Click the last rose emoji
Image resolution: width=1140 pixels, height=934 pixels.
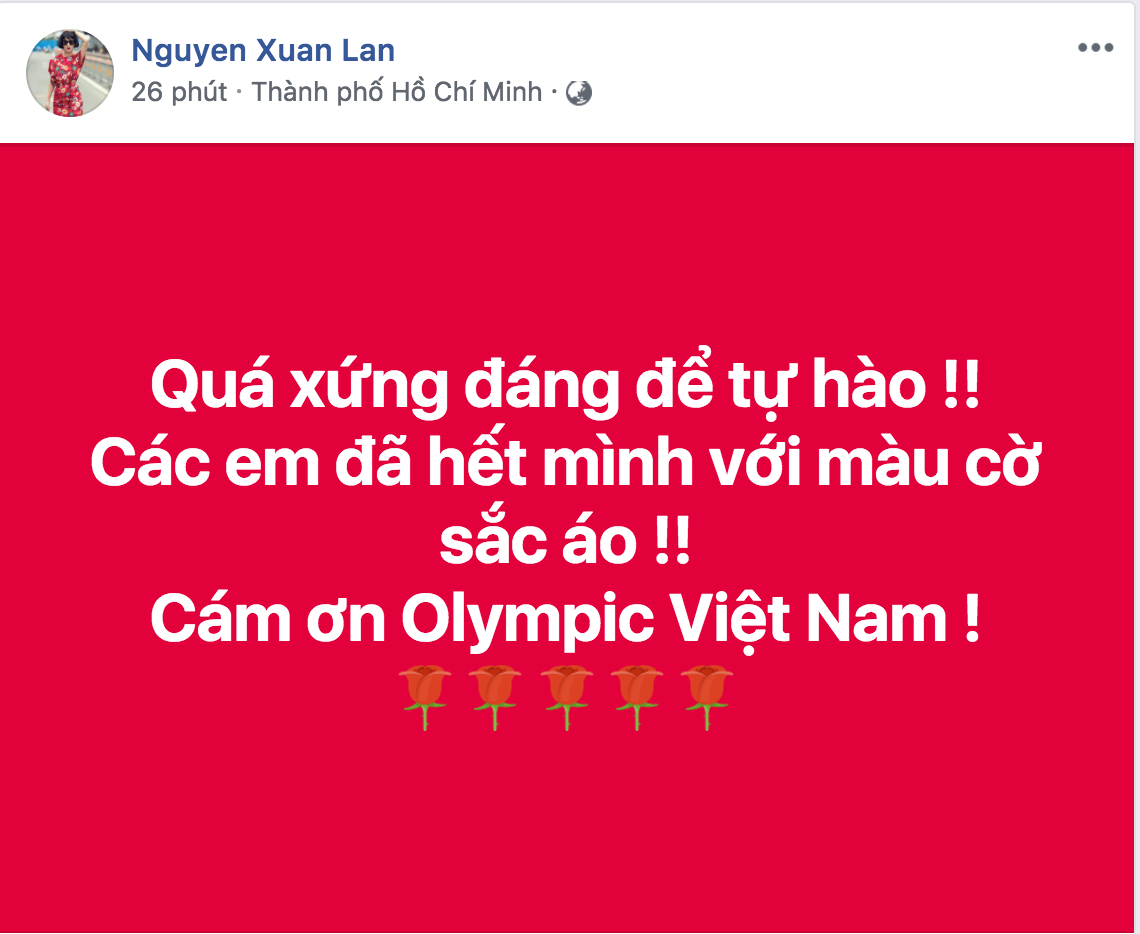706,696
